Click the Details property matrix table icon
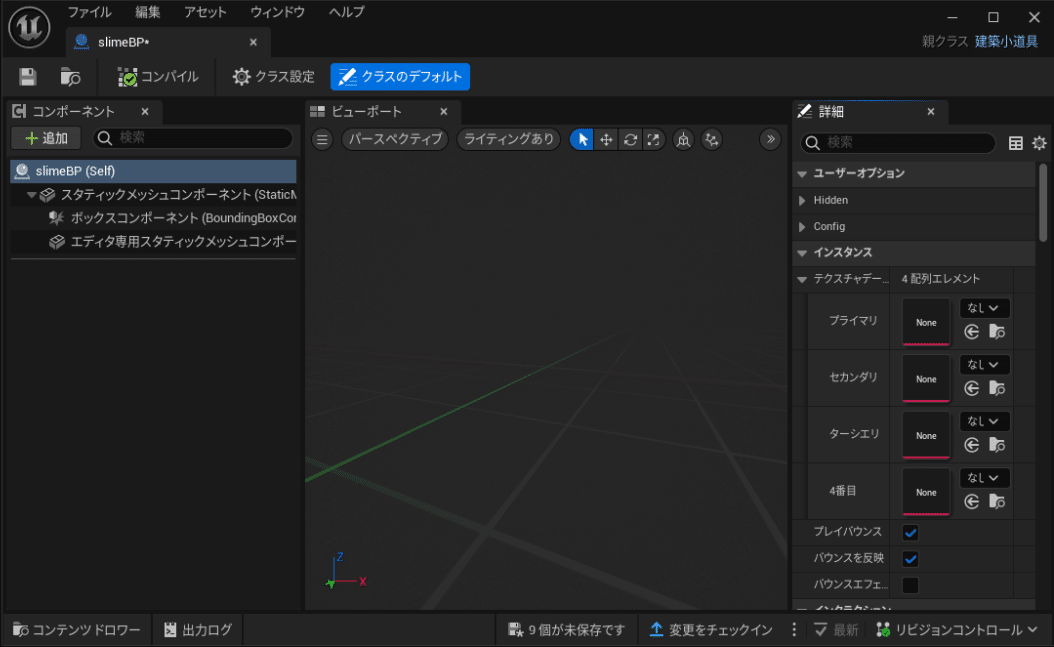This screenshot has width=1054, height=647. [1016, 143]
